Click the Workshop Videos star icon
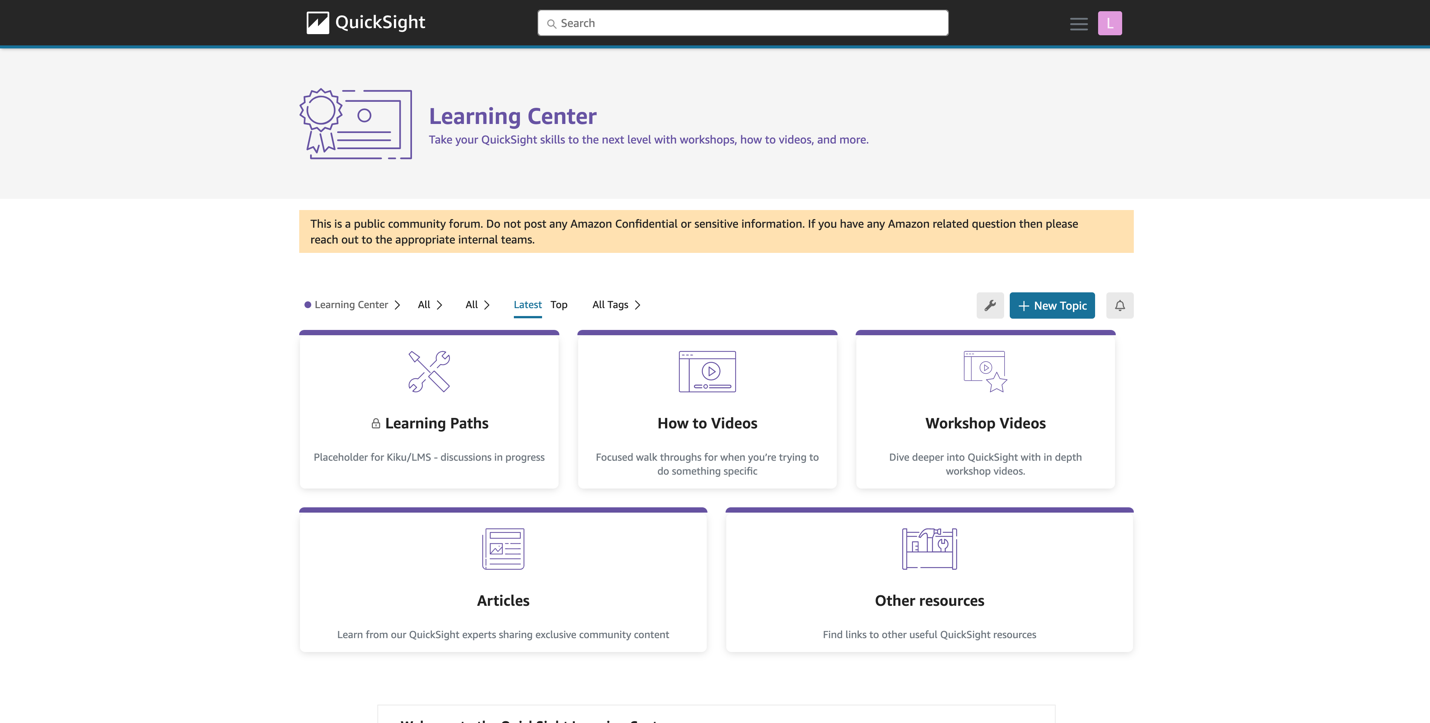This screenshot has width=1430, height=723. click(x=985, y=372)
